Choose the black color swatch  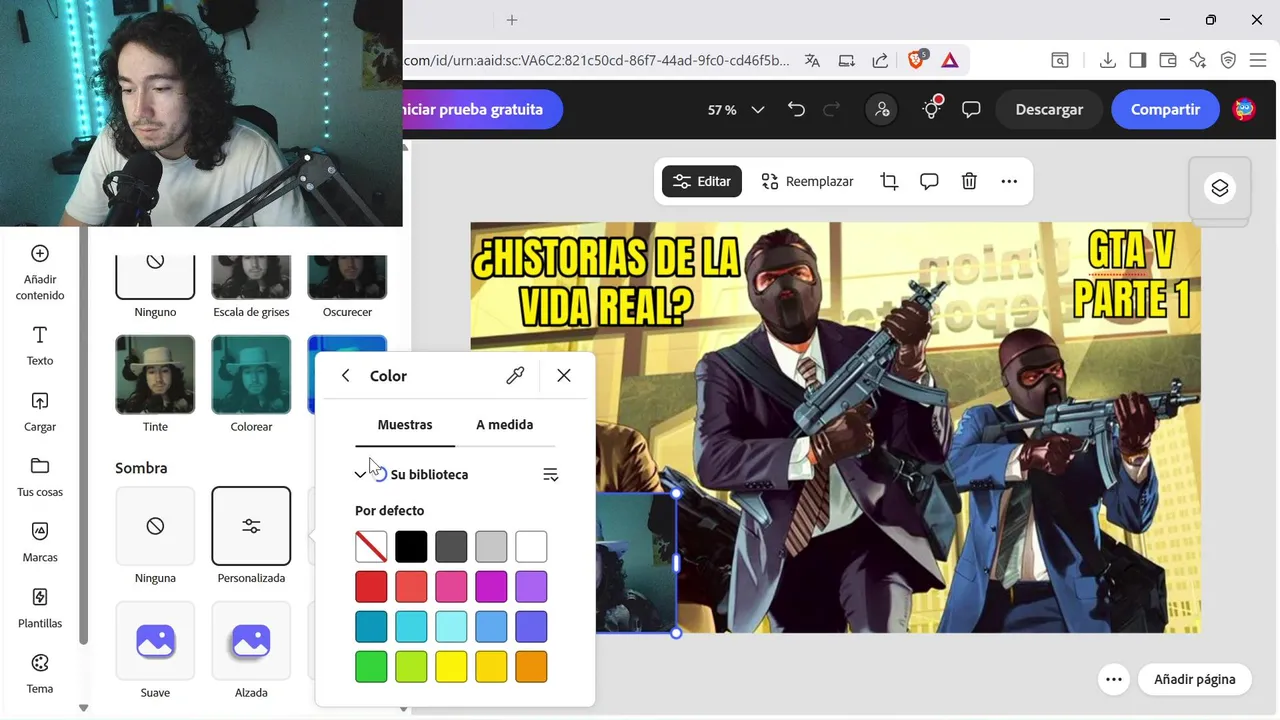(x=411, y=547)
